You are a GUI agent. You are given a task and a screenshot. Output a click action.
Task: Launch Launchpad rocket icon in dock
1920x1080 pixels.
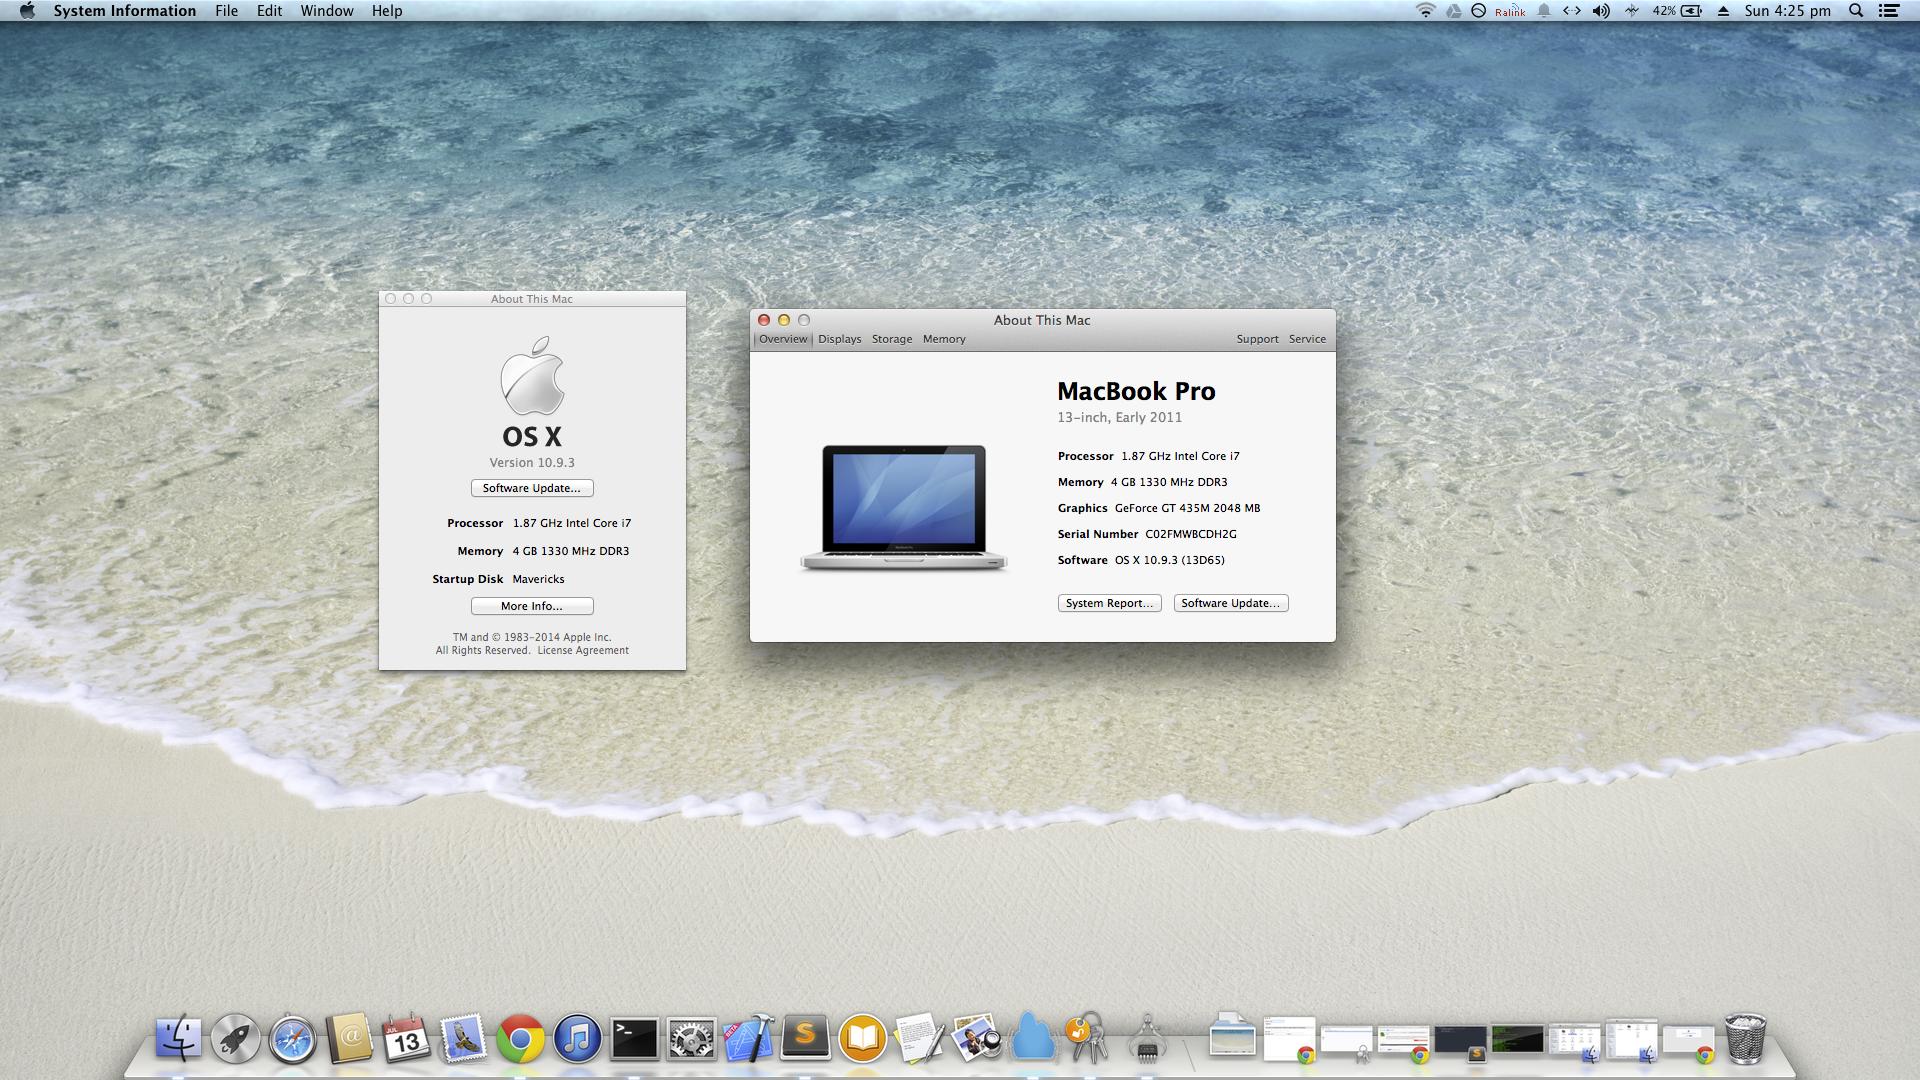click(x=235, y=1039)
